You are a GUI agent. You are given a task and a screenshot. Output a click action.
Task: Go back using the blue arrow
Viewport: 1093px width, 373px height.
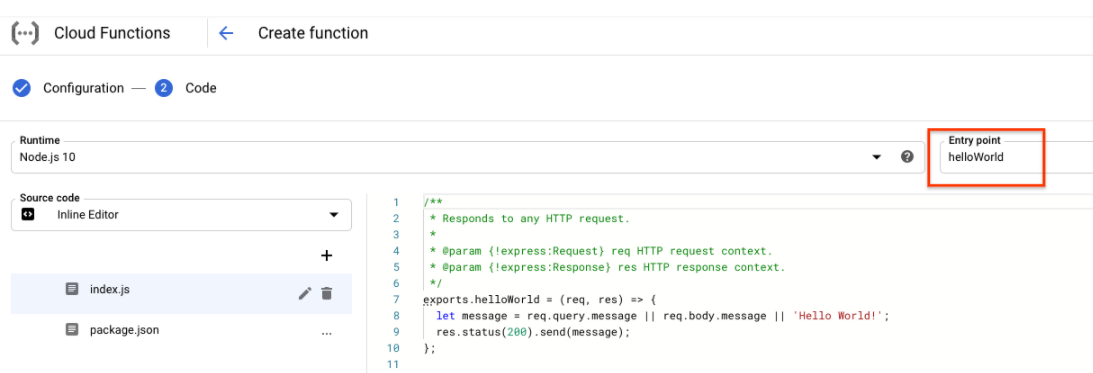point(226,33)
